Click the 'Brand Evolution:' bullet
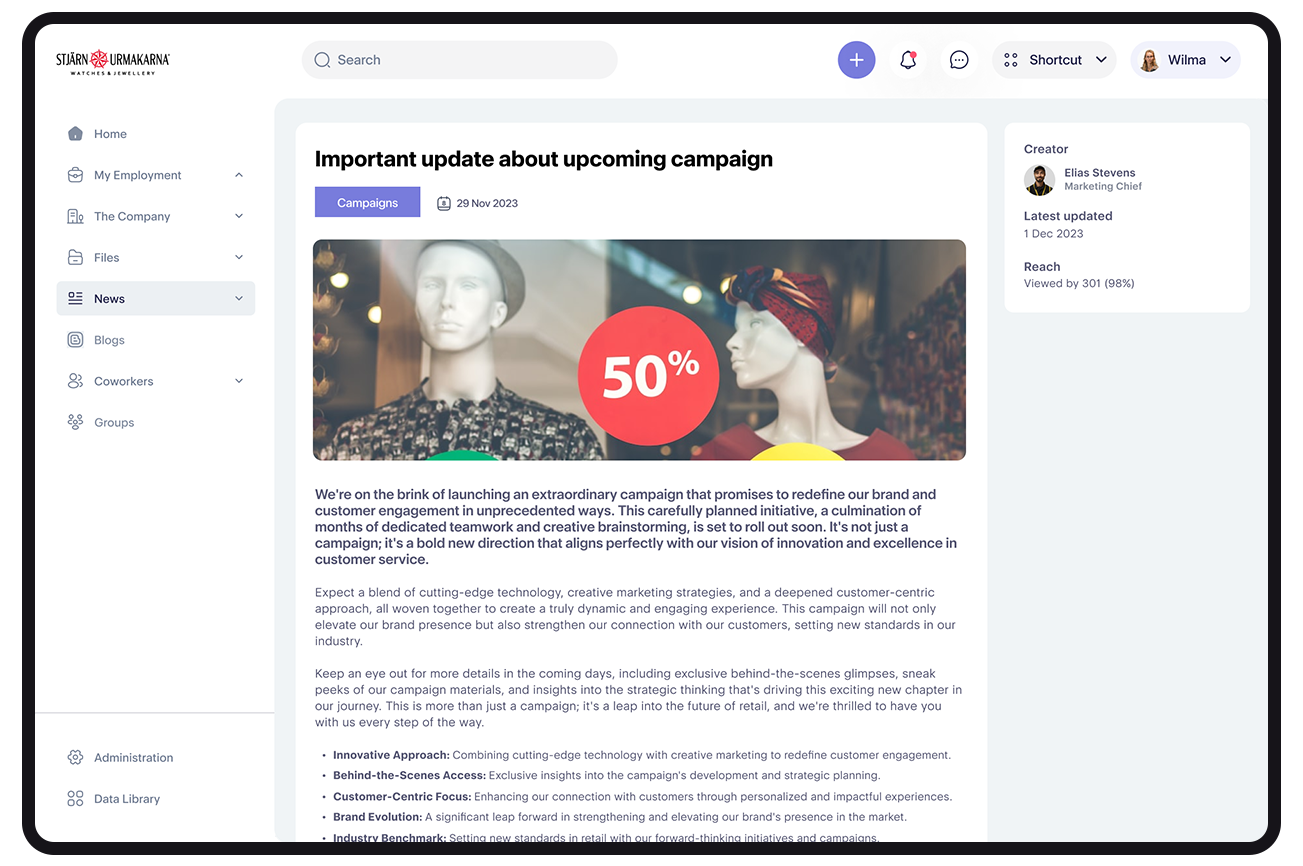 coord(378,817)
